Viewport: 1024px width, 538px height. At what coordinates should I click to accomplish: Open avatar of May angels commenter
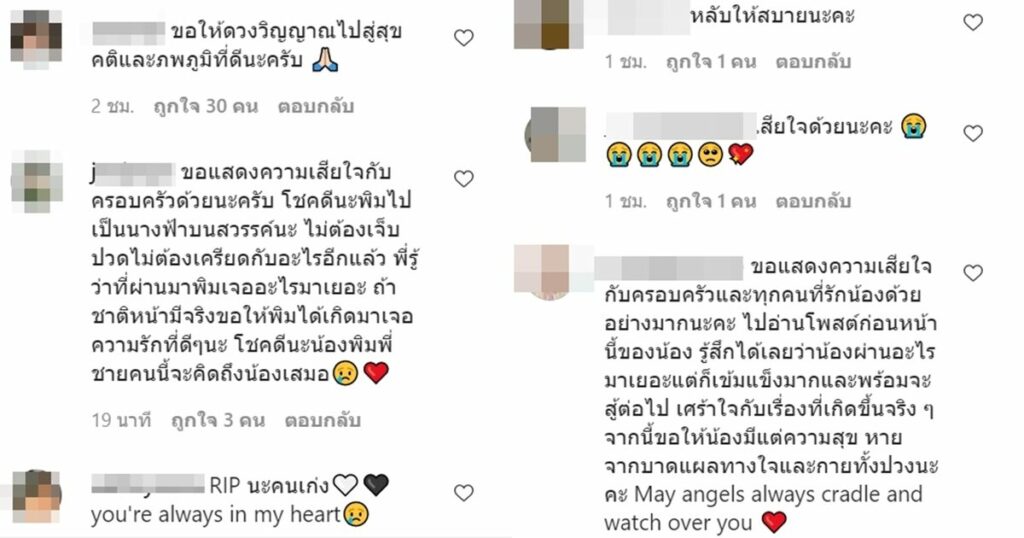pyautogui.click(x=551, y=272)
